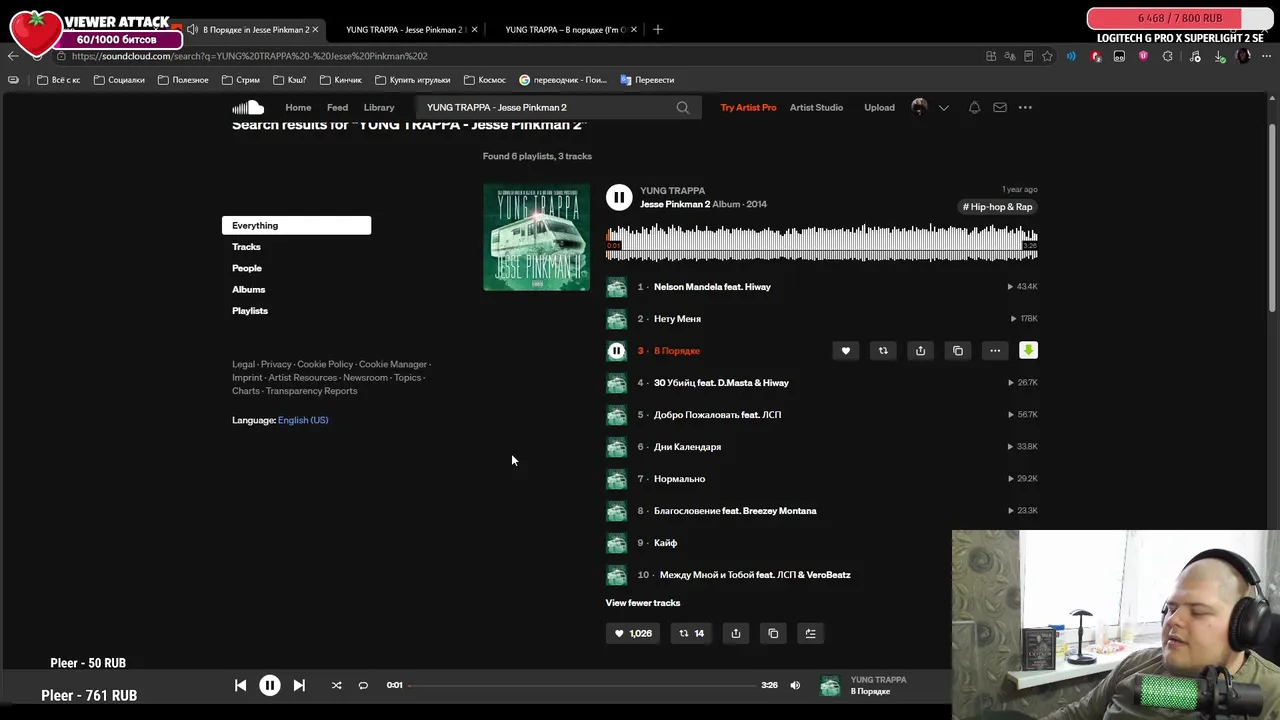1280x720 pixels.
Task: Open the YUNG TRAPPA artist link above album
Action: (672, 190)
